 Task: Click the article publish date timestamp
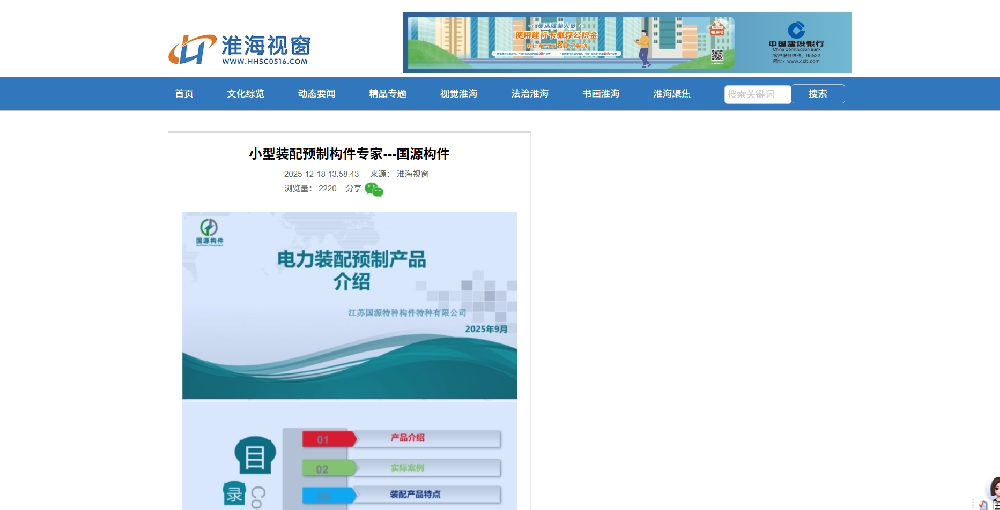(x=321, y=173)
